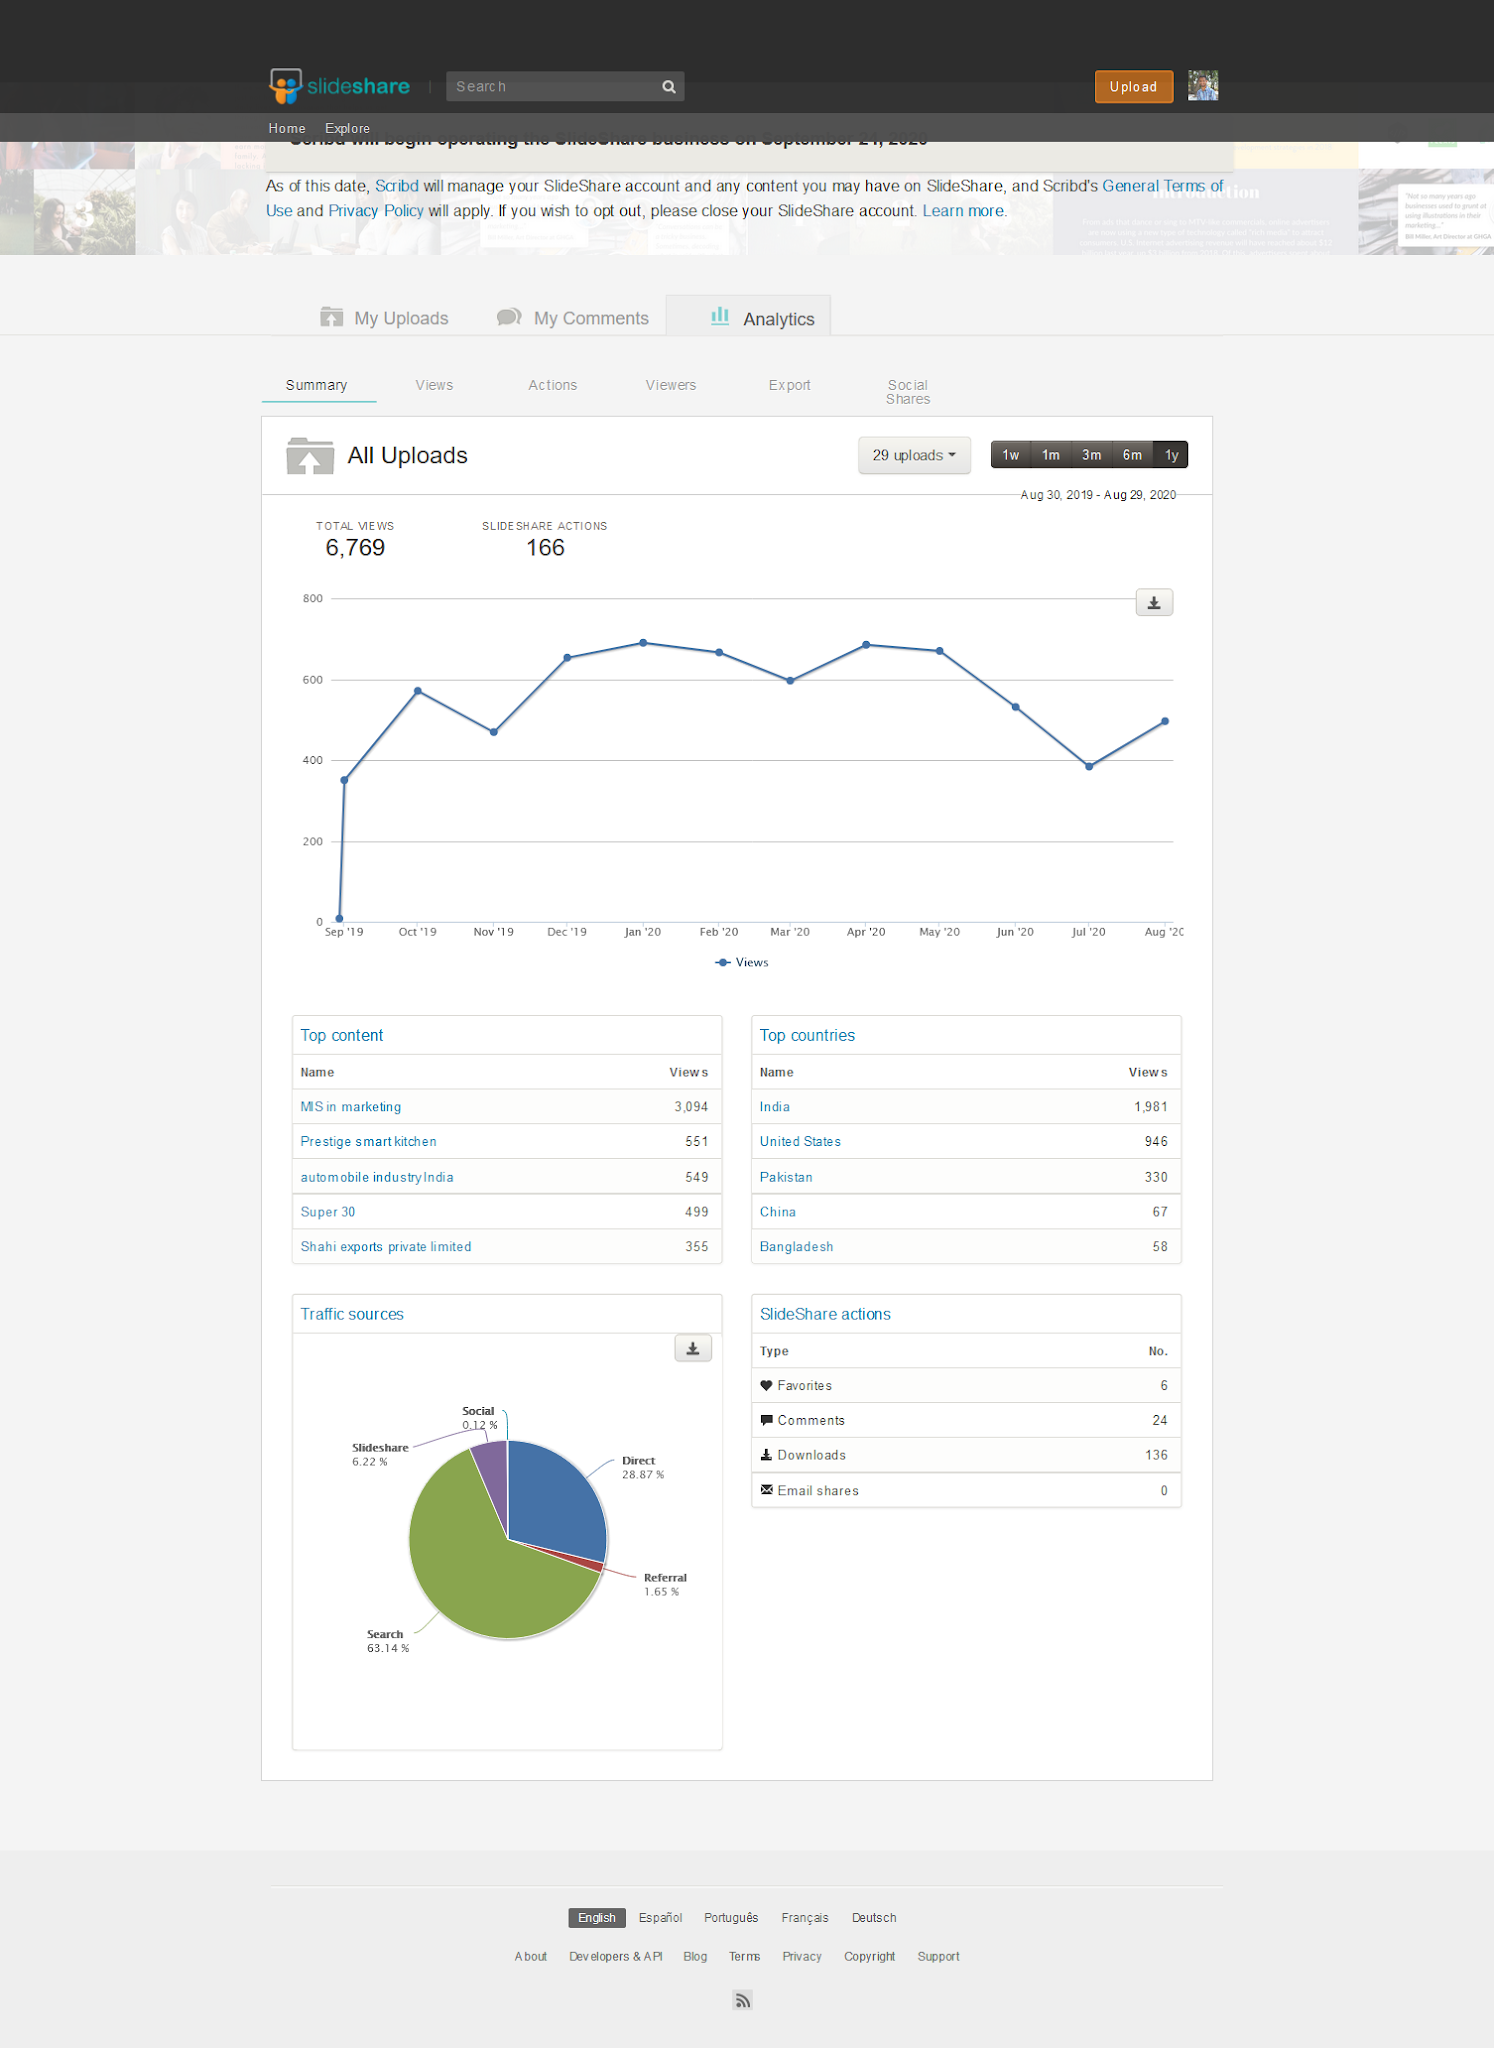This screenshot has width=1494, height=2048.
Task: Select the 1m time range
Action: 1051,455
